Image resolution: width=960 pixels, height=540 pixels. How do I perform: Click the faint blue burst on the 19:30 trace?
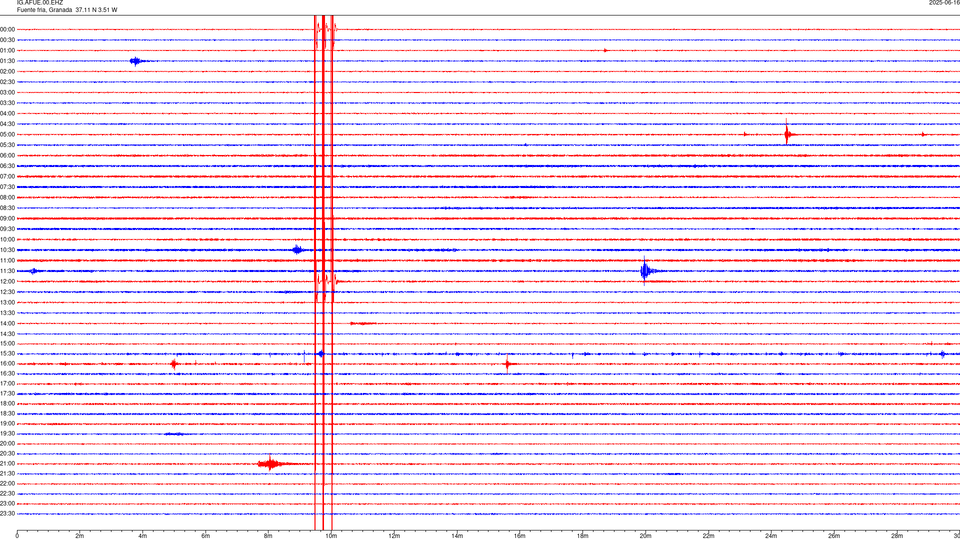click(174, 434)
